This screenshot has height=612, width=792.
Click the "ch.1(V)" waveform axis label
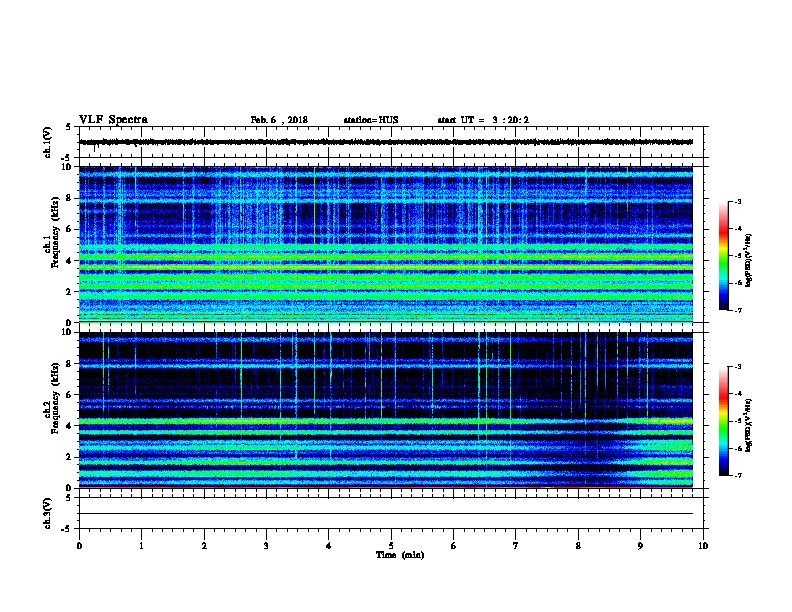pos(48,142)
